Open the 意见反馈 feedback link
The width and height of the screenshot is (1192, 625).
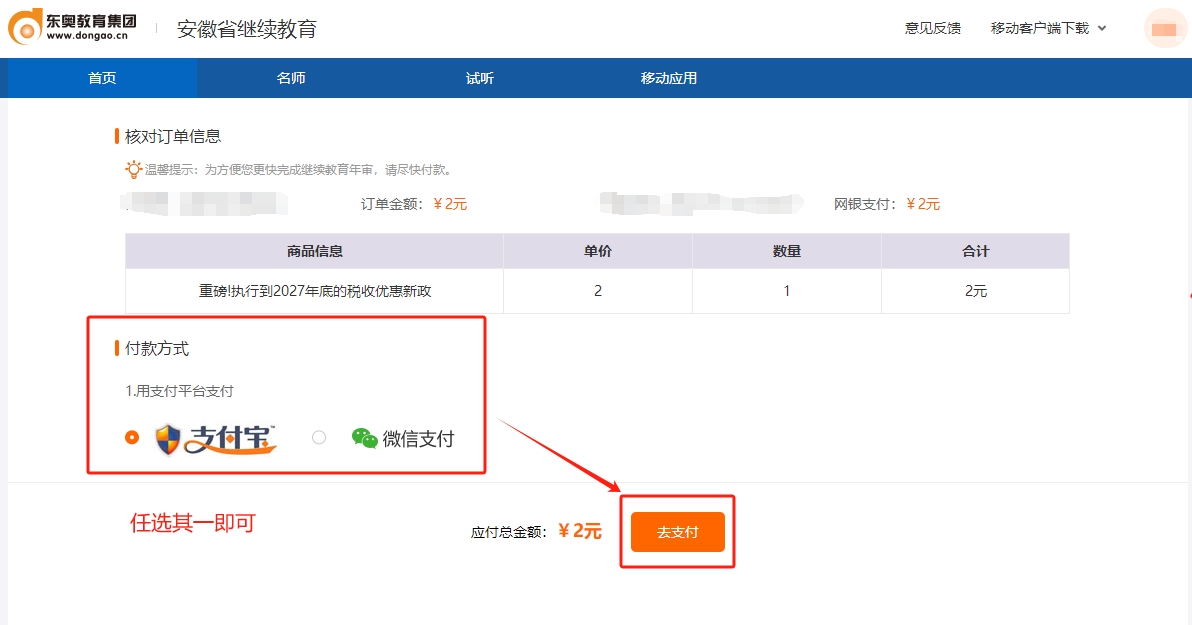[931, 29]
